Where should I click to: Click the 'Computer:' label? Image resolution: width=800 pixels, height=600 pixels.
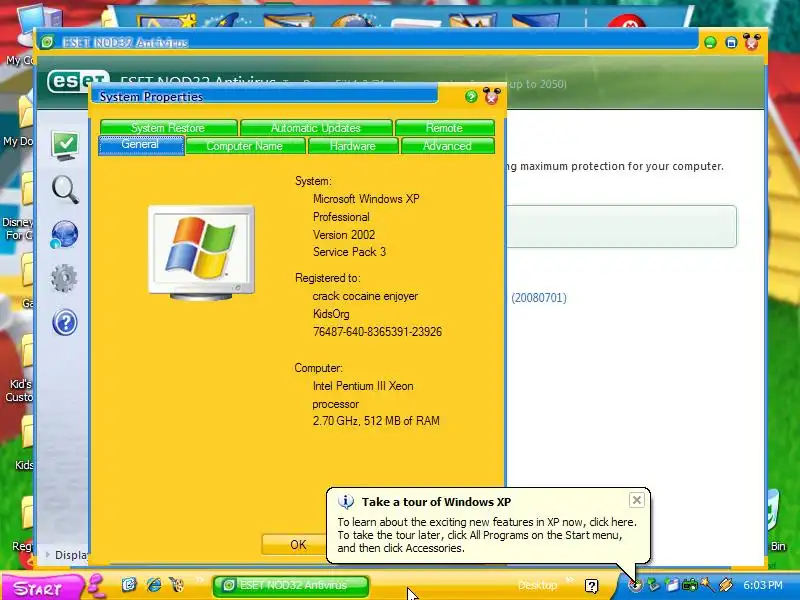[x=318, y=368]
